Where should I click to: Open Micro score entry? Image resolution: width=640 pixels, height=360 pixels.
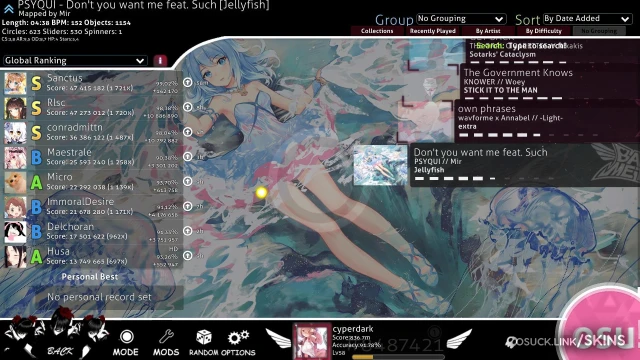[x=92, y=182]
